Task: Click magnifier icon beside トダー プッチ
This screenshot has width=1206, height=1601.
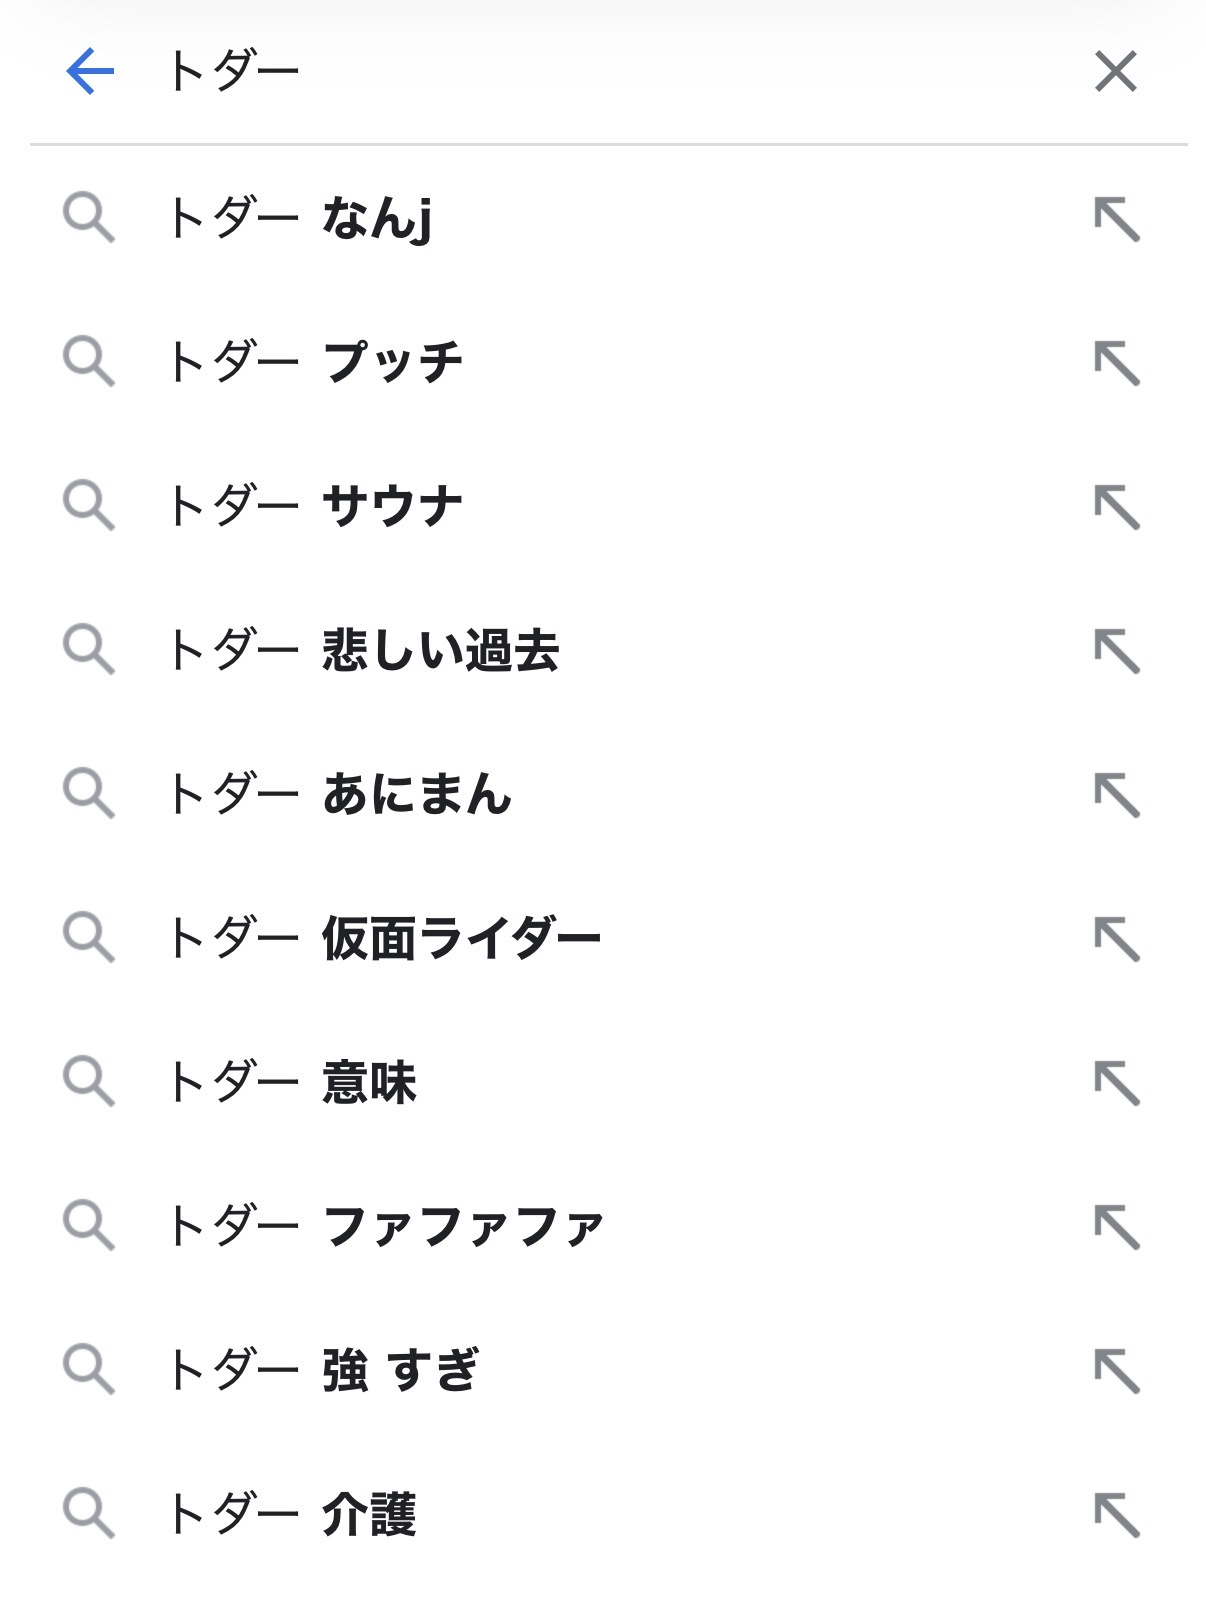Action: pos(89,361)
